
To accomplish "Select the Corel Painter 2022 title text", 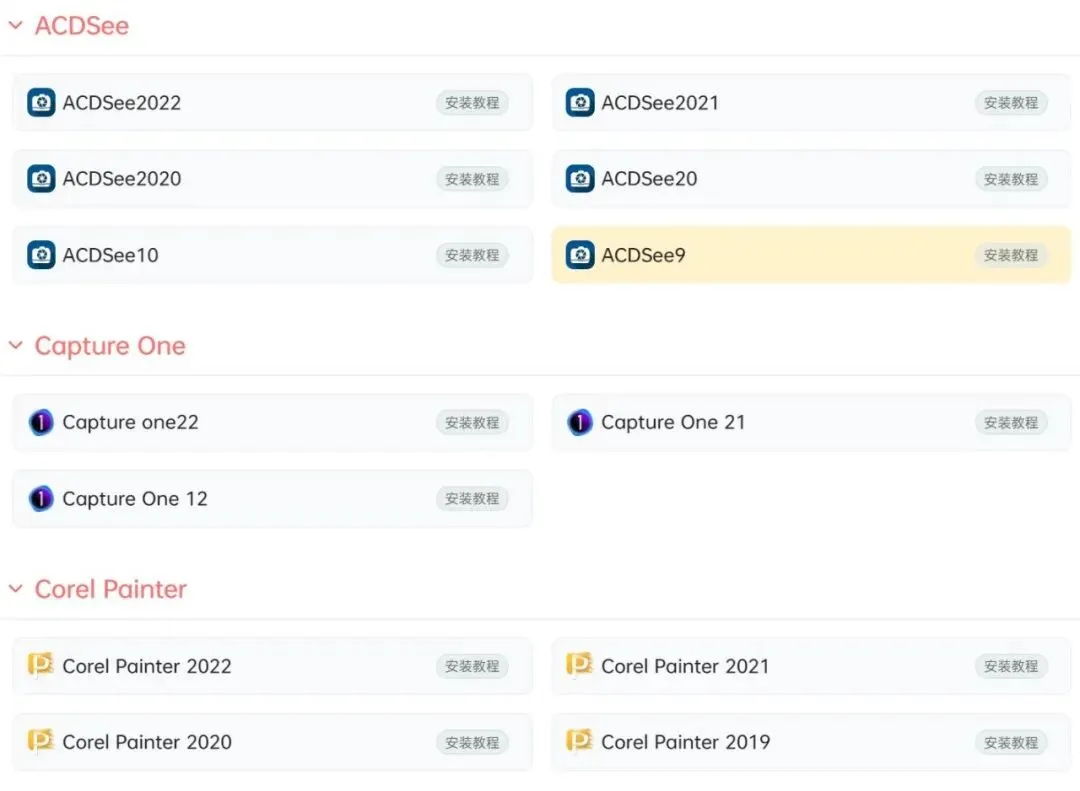I will (147, 666).
